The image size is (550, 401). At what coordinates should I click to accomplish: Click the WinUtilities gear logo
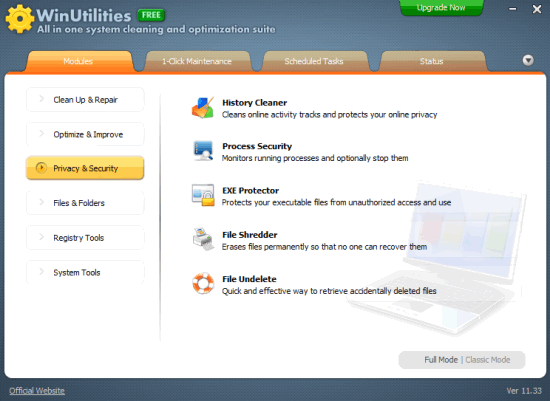(20, 19)
